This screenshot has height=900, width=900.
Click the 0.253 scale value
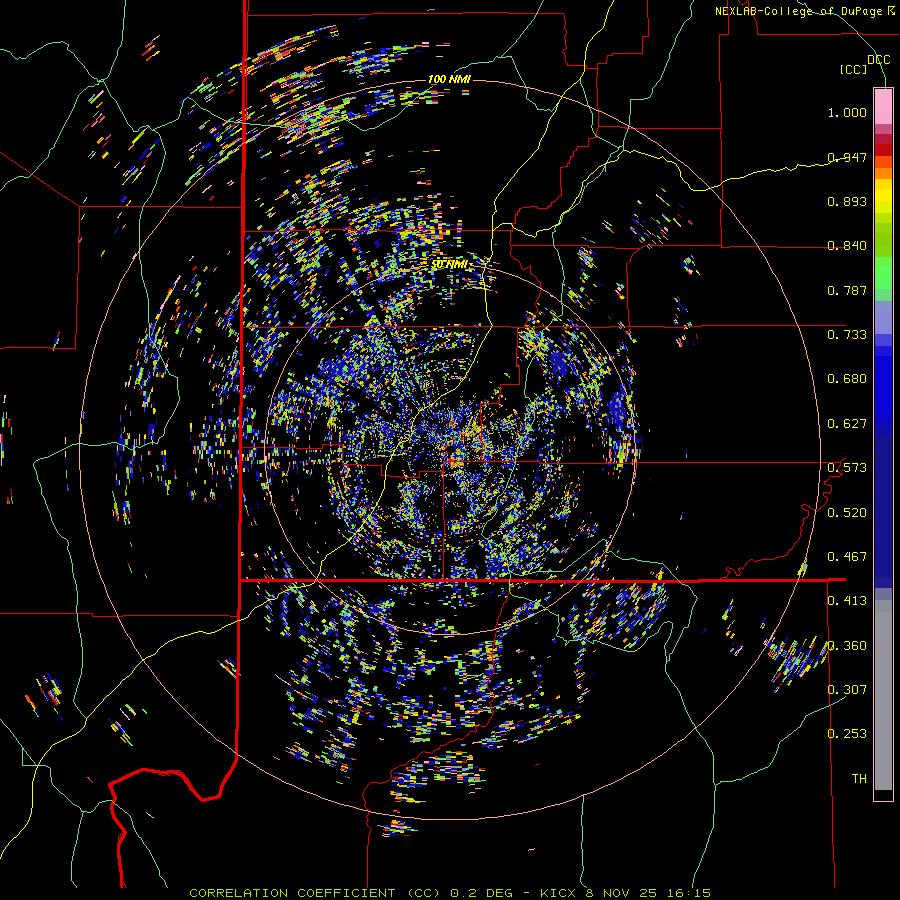coord(847,734)
